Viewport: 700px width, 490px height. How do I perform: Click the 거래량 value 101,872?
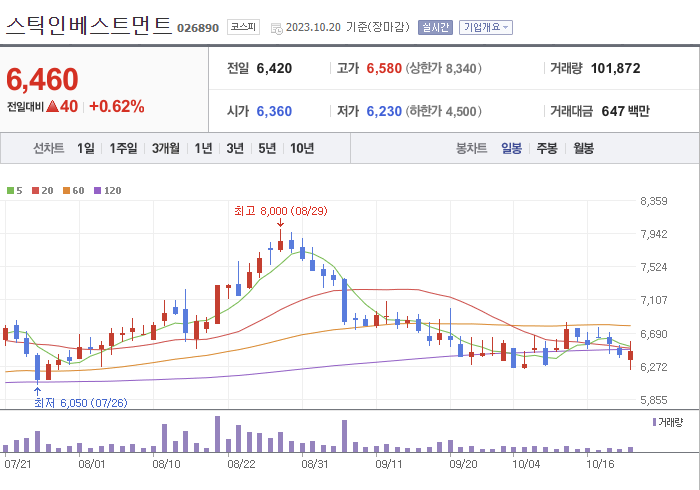[616, 68]
